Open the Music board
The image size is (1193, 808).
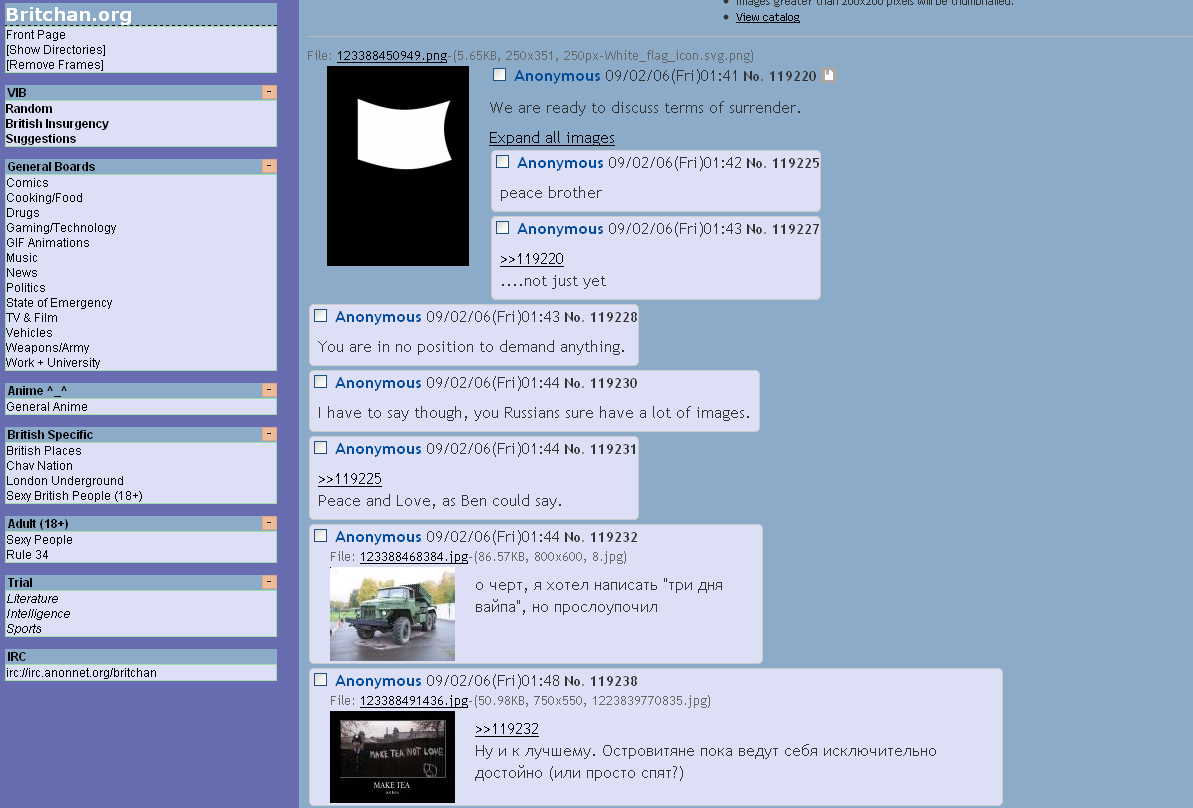point(22,258)
